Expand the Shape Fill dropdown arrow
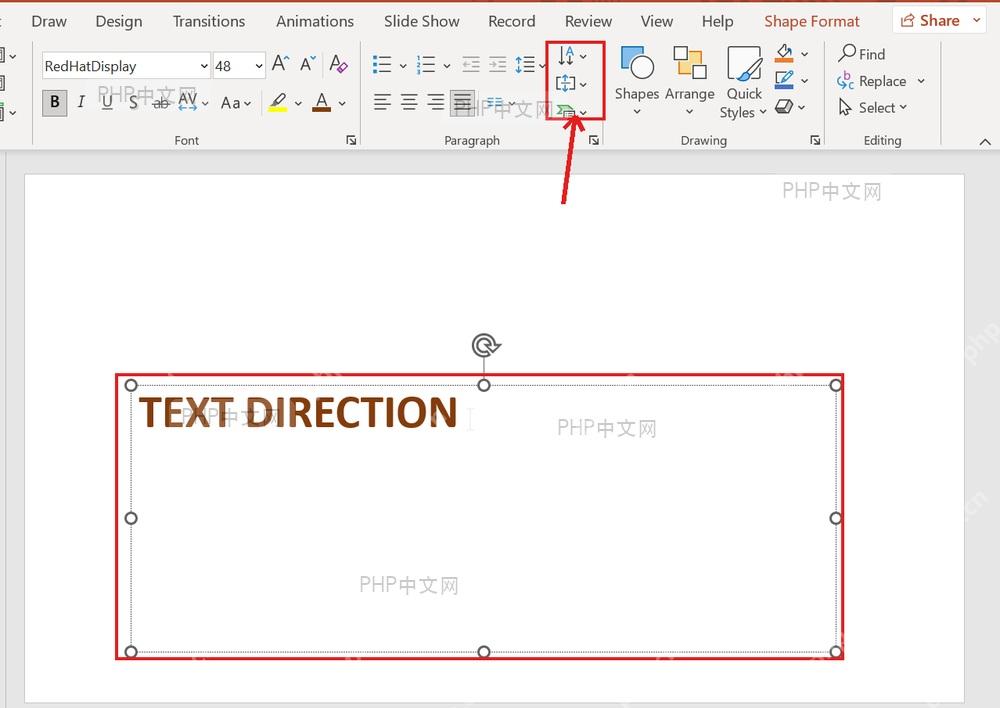 (804, 54)
